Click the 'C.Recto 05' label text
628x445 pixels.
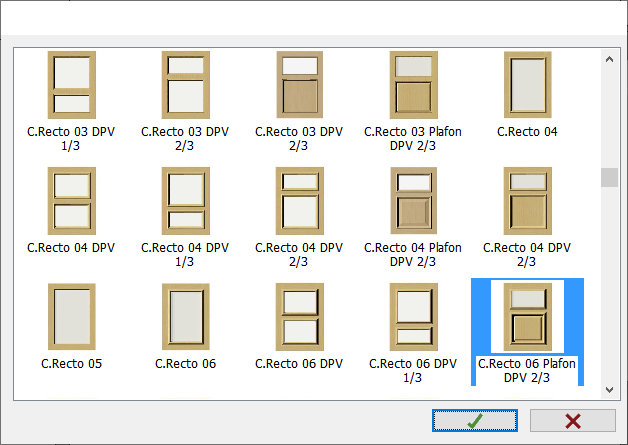[x=71, y=364]
